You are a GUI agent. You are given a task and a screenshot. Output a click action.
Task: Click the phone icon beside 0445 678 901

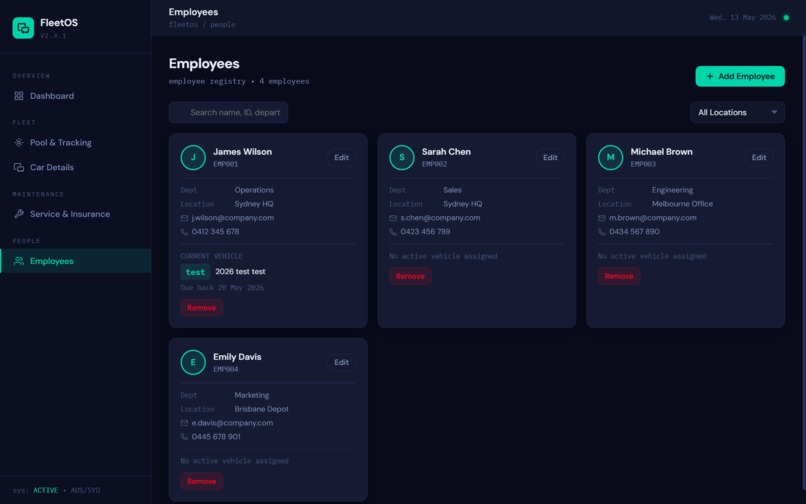click(184, 437)
